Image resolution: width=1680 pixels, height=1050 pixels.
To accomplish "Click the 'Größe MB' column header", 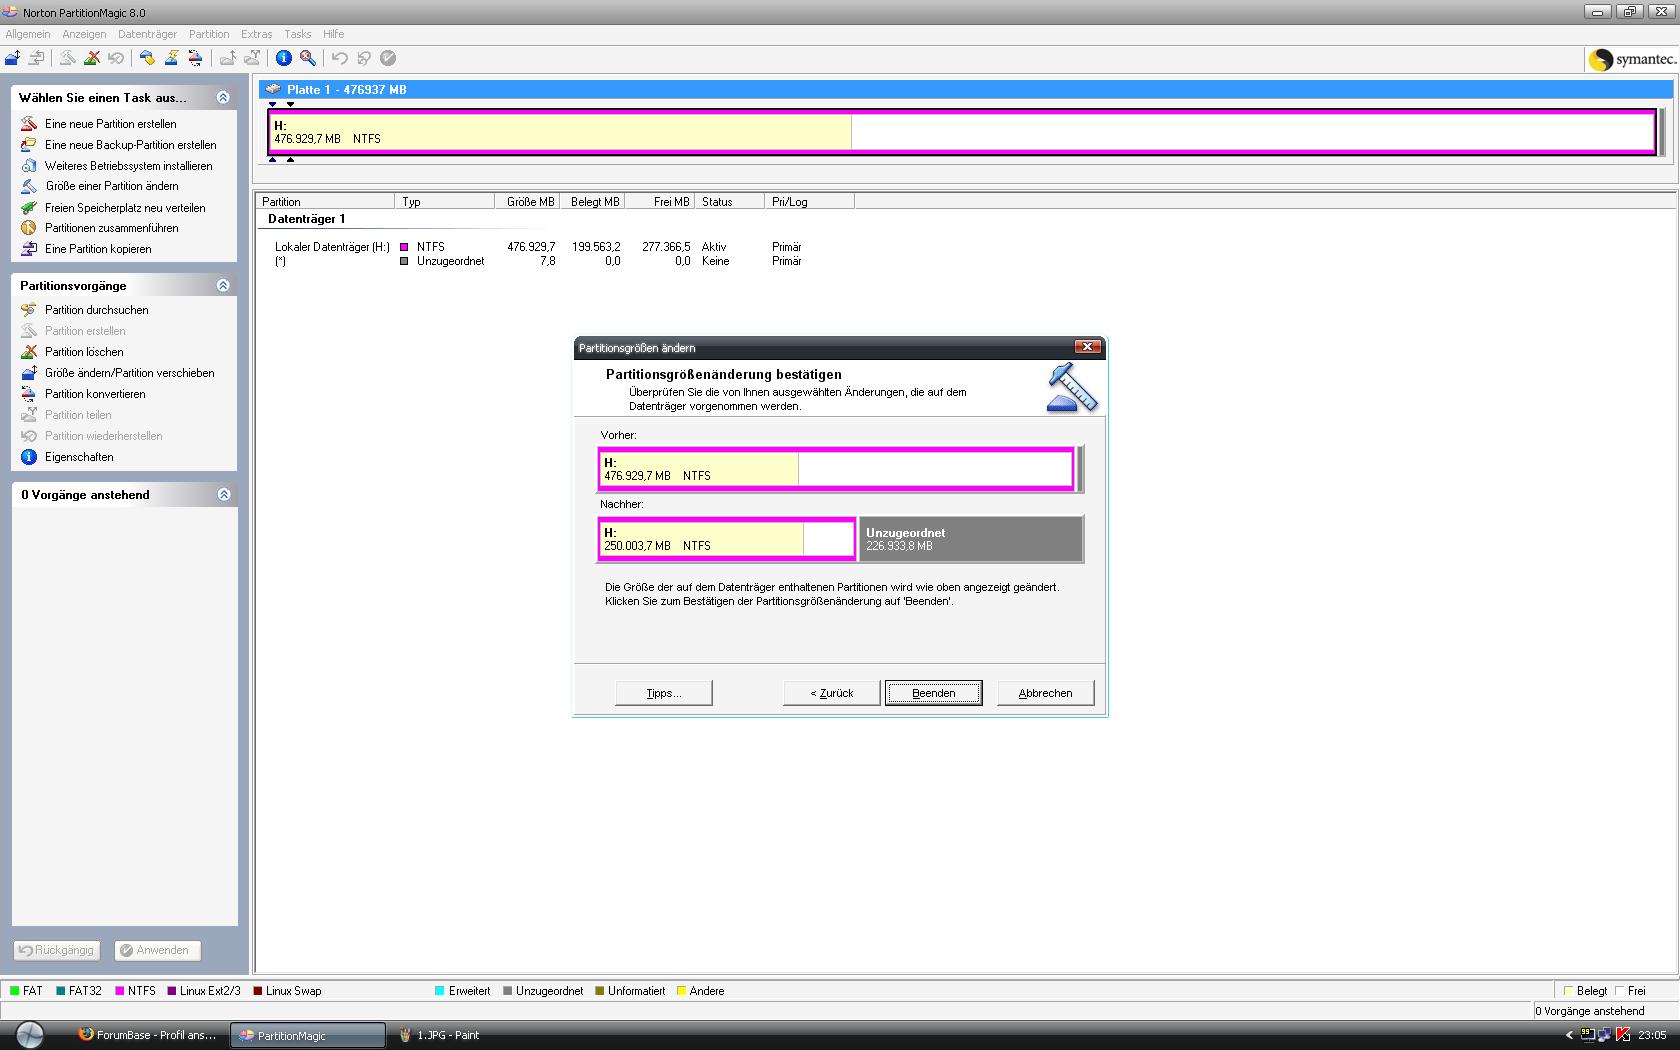I will [527, 201].
